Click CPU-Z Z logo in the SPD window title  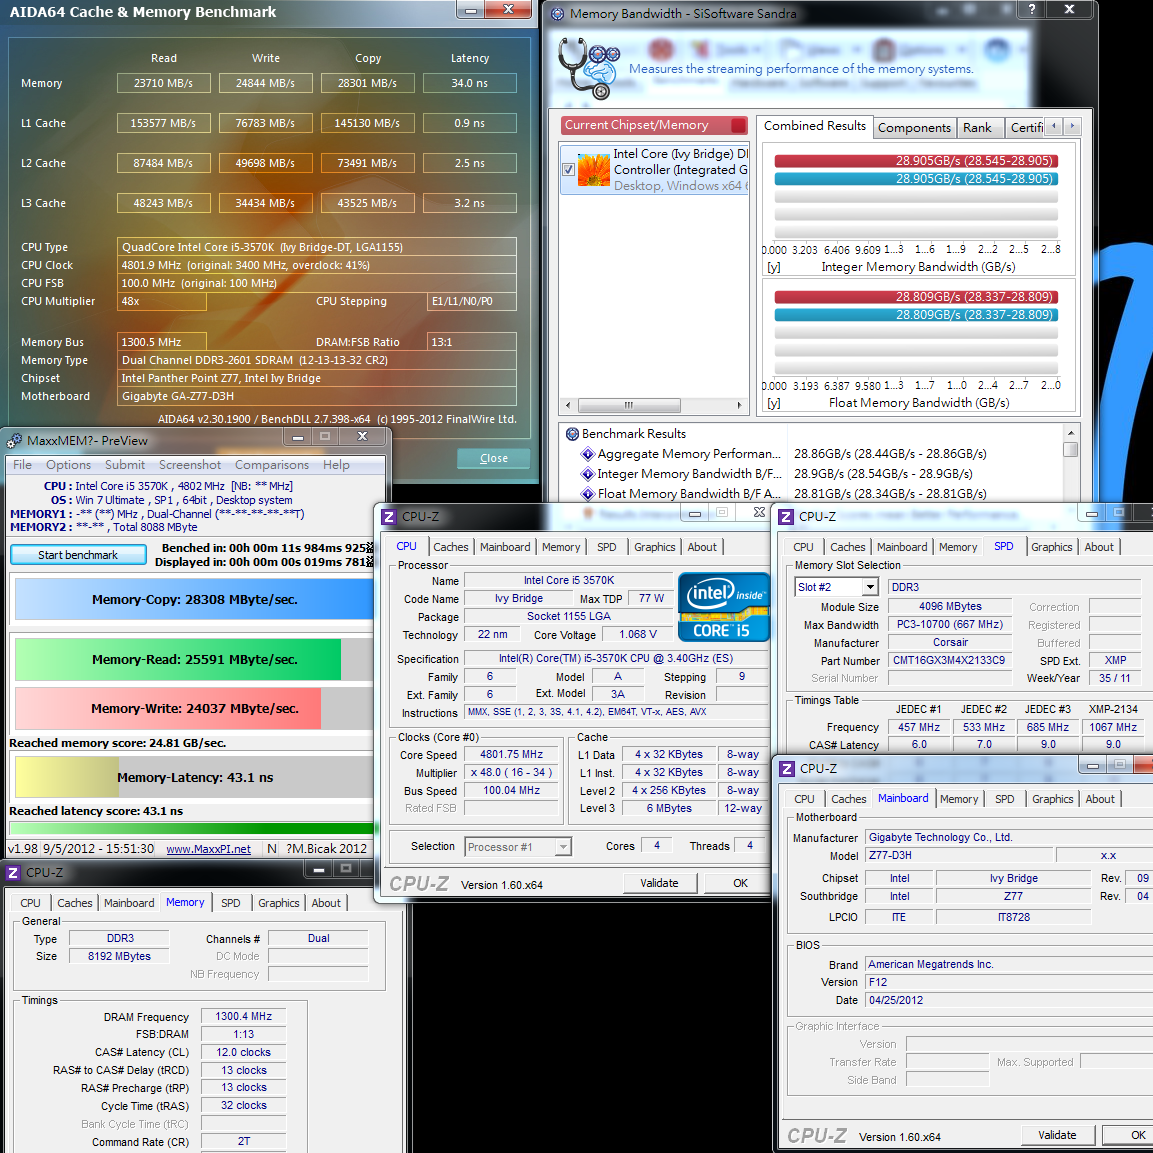coord(786,517)
